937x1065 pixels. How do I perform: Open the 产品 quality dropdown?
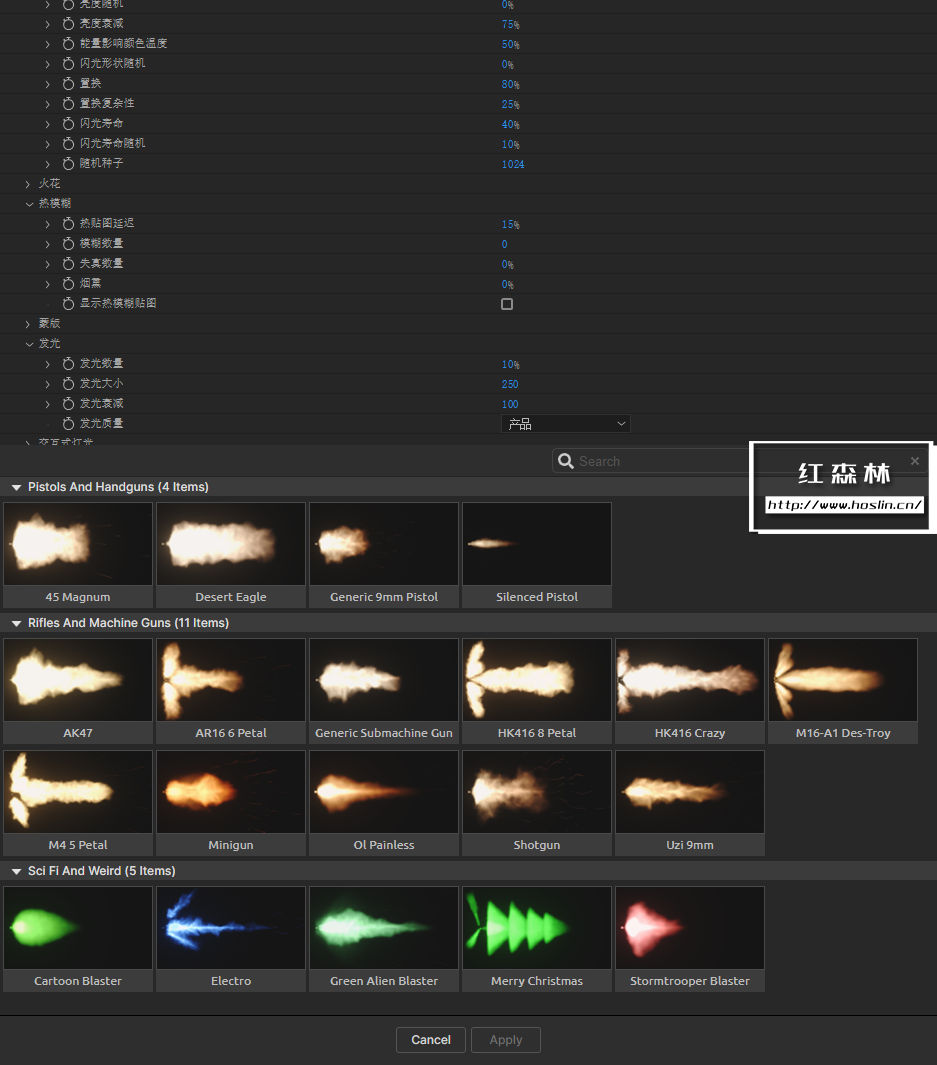(x=566, y=423)
